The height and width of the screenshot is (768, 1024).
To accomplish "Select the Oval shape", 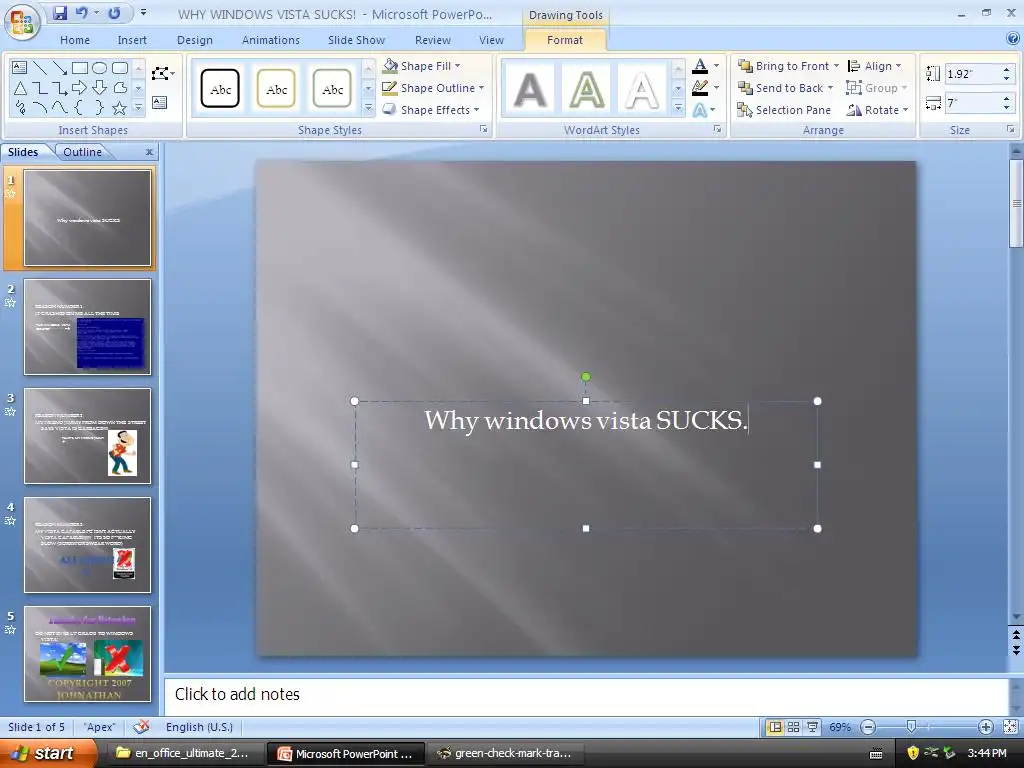I will (x=99, y=68).
